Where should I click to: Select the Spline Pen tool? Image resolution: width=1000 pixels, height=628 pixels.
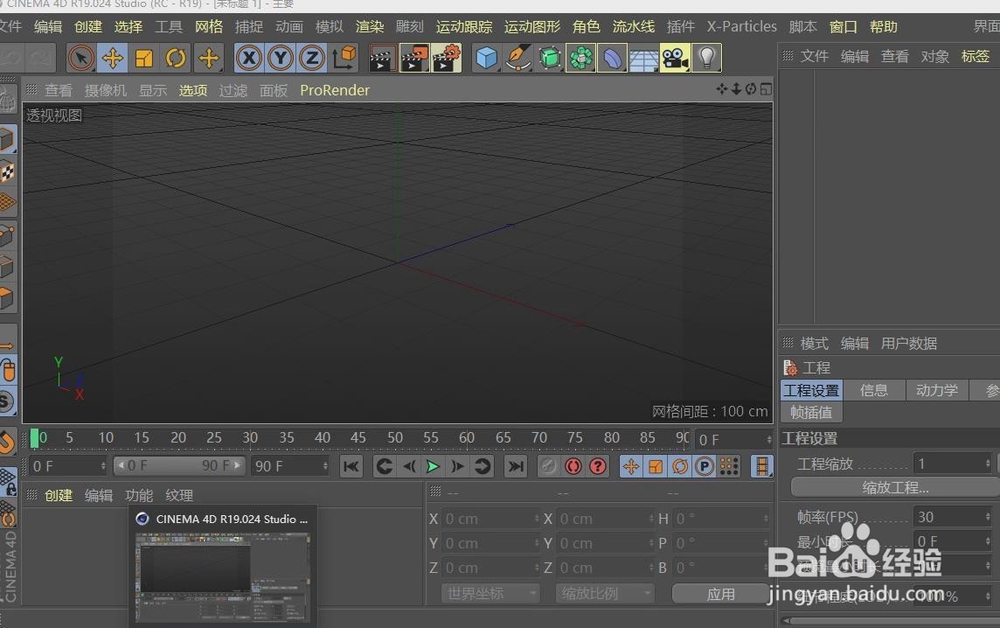tap(518, 59)
